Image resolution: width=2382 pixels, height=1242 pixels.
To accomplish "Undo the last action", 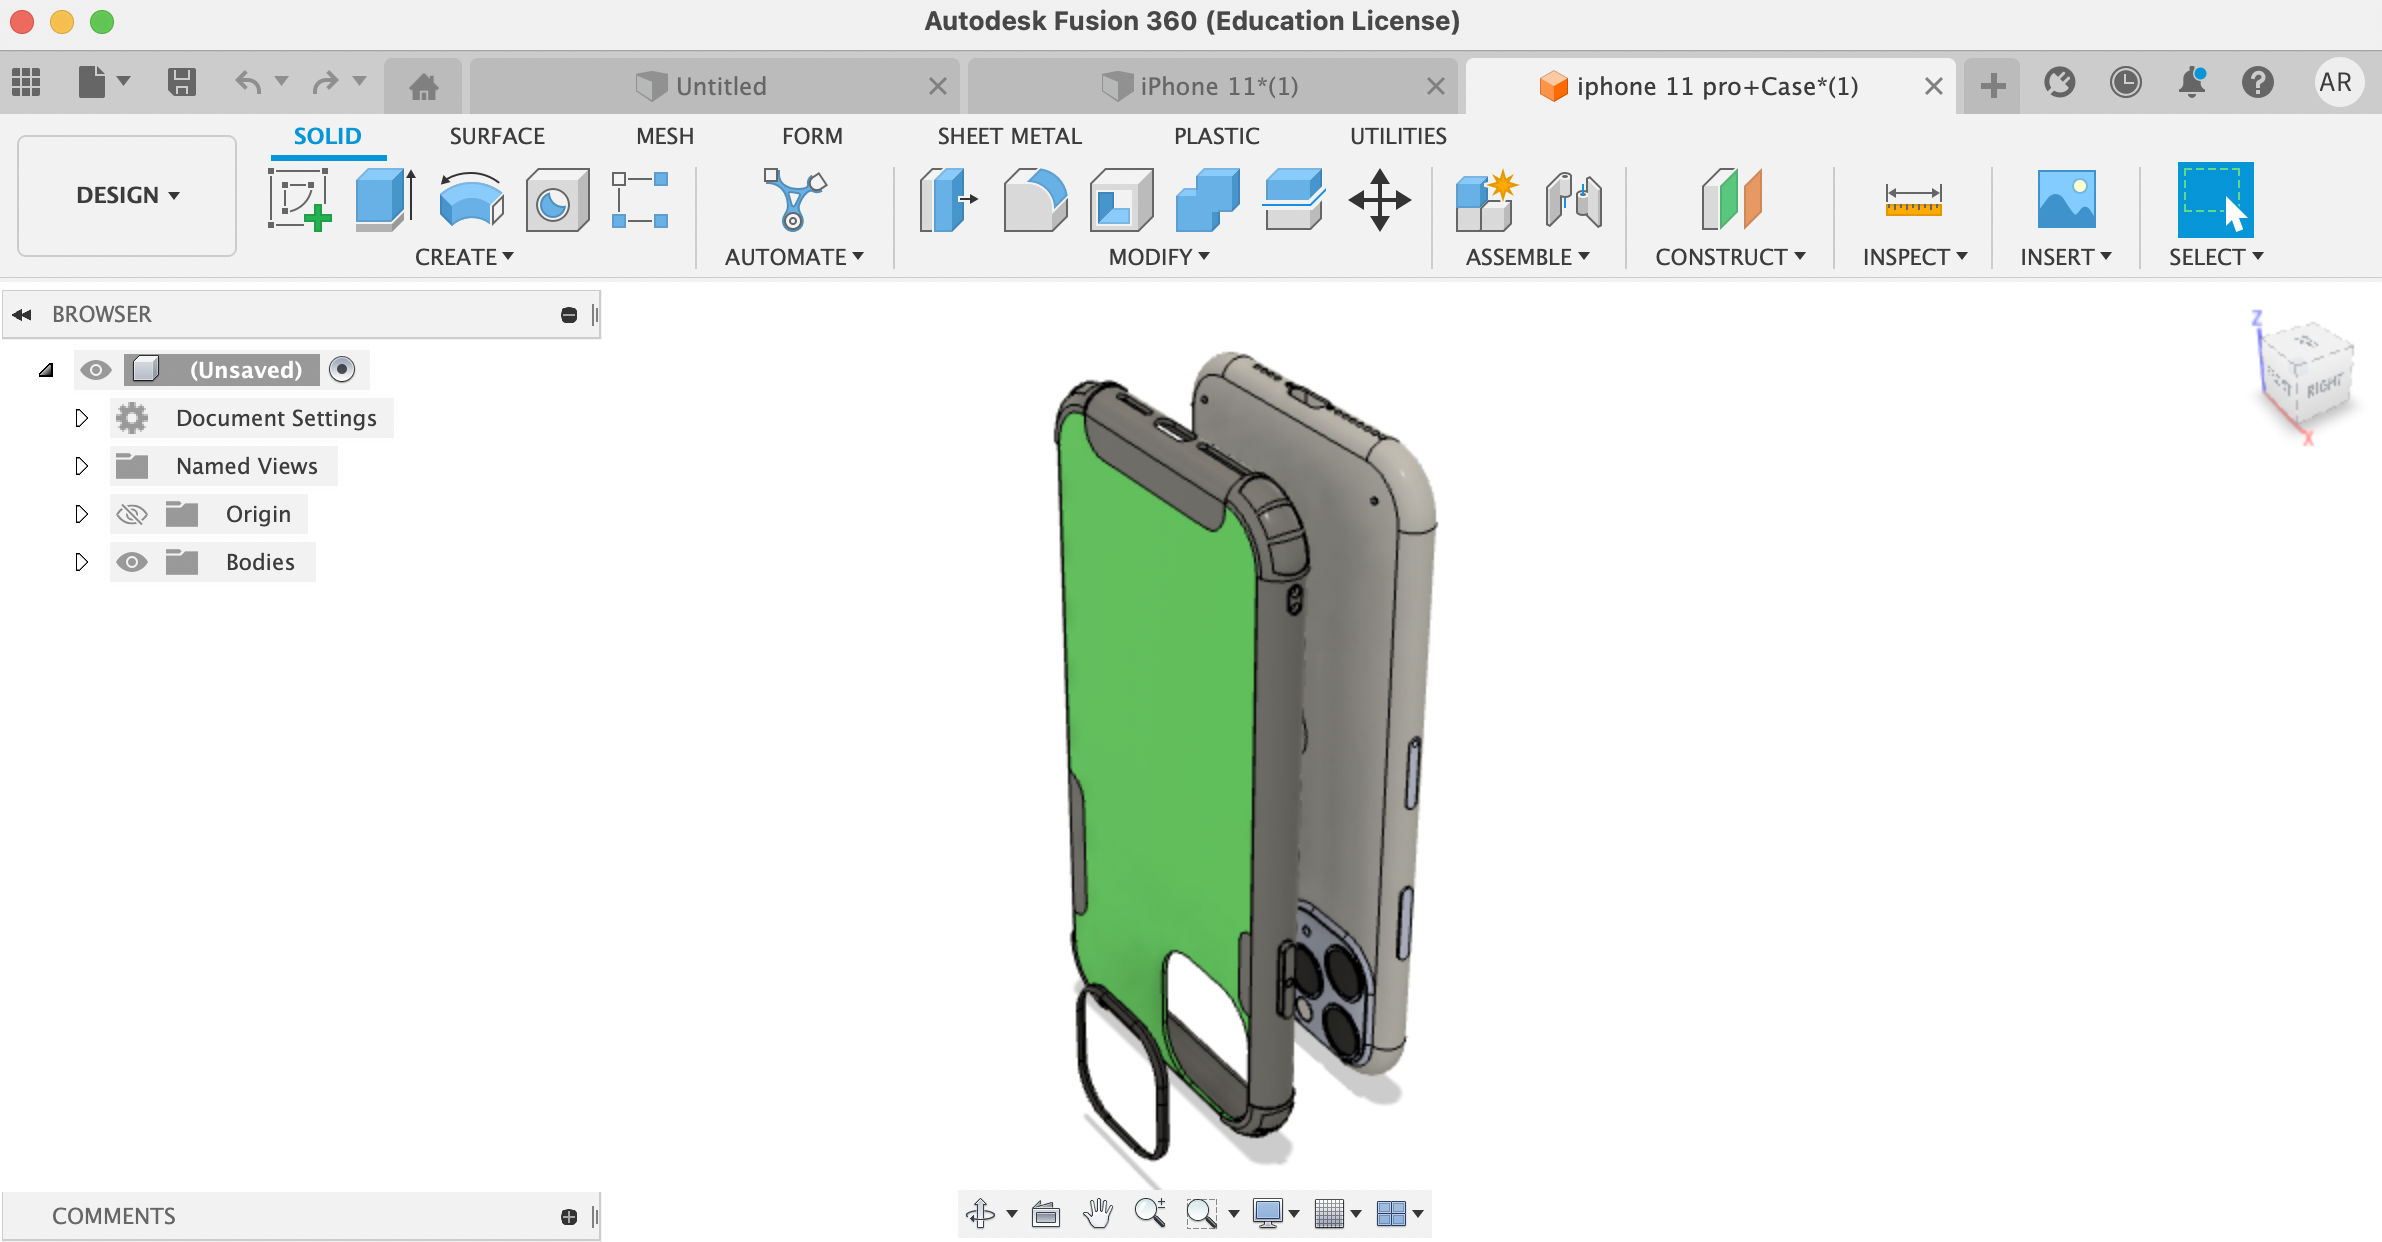I will (248, 82).
